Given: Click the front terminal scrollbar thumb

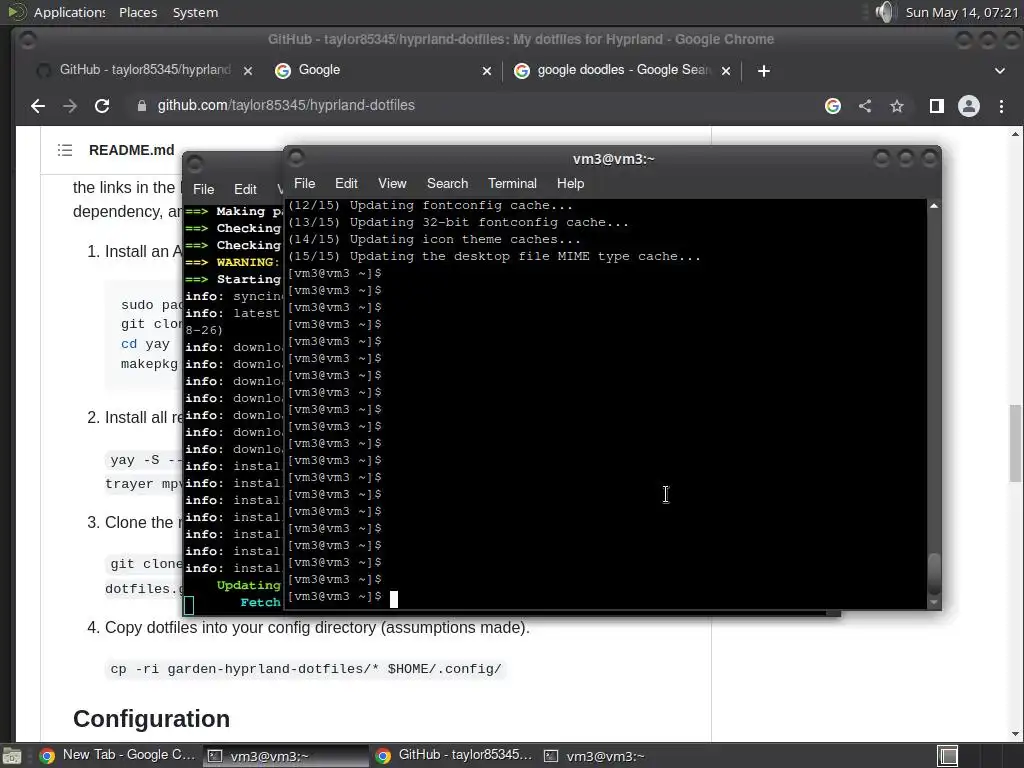Looking at the screenshot, I should pyautogui.click(x=934, y=574).
